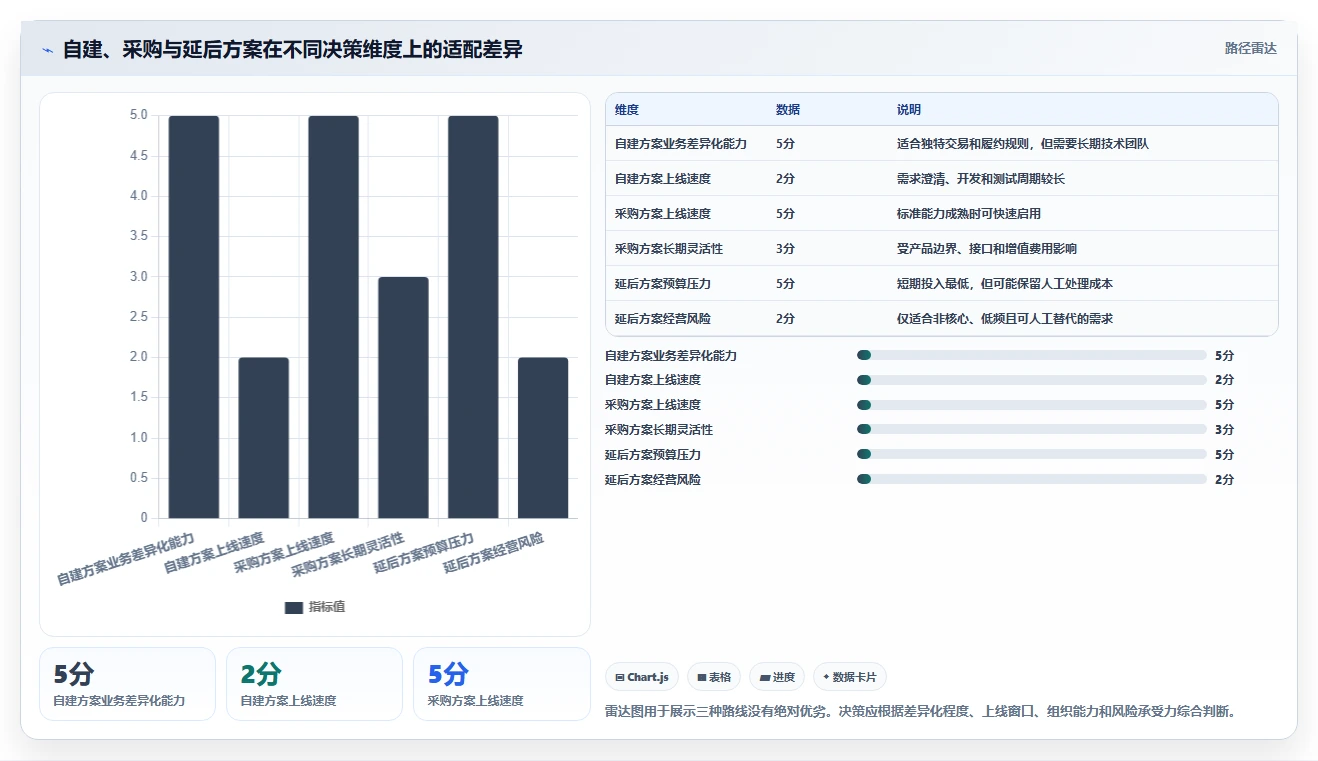Click description 标准能力成熟时可快速启用
The width and height of the screenshot is (1318, 761).
[969, 214]
